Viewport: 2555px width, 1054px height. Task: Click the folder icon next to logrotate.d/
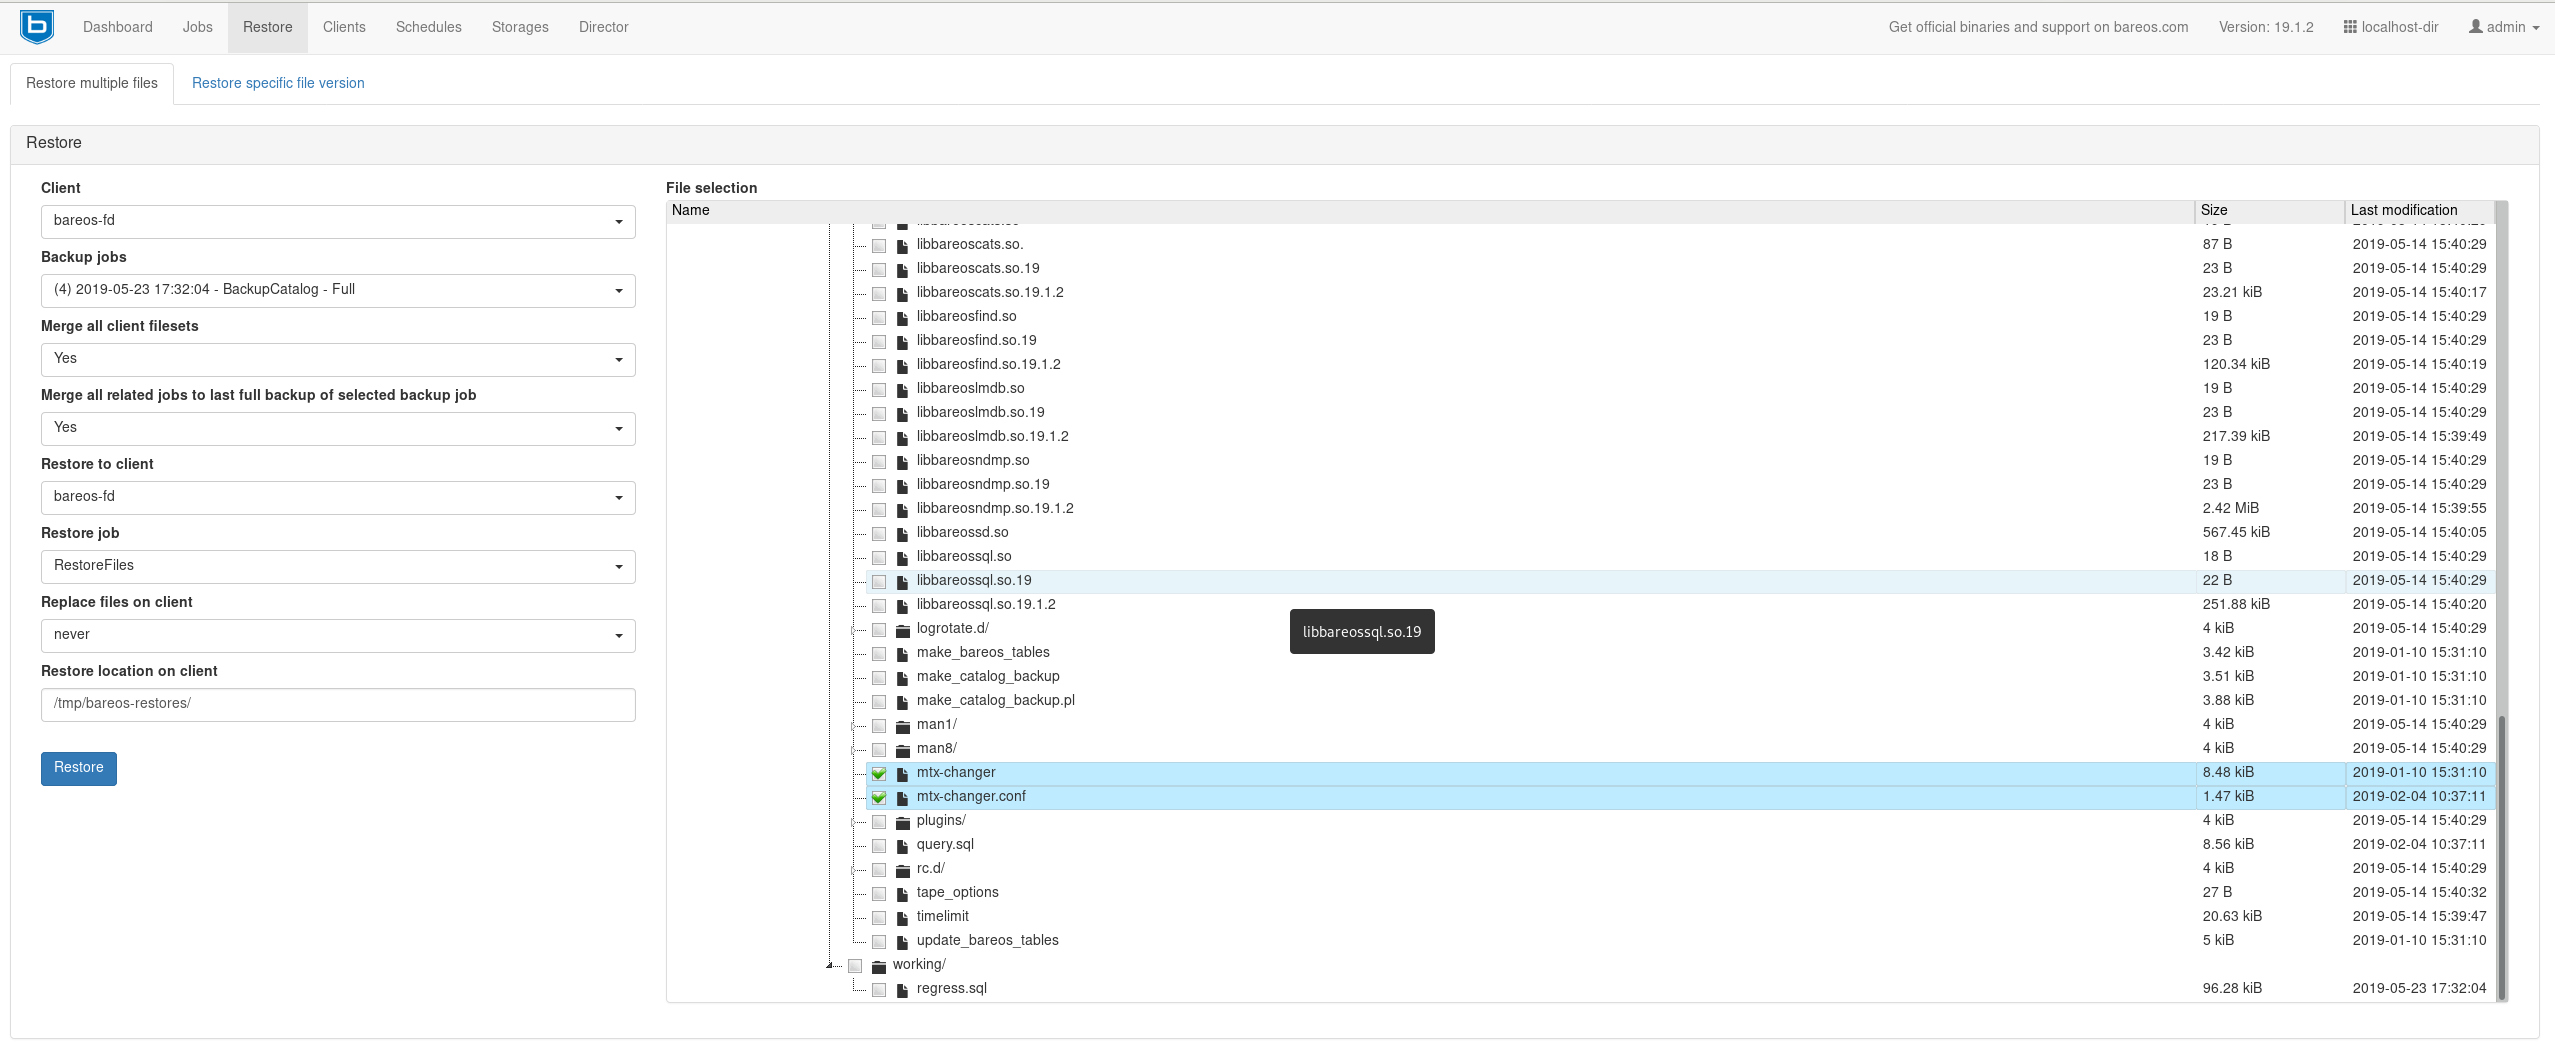(x=902, y=629)
